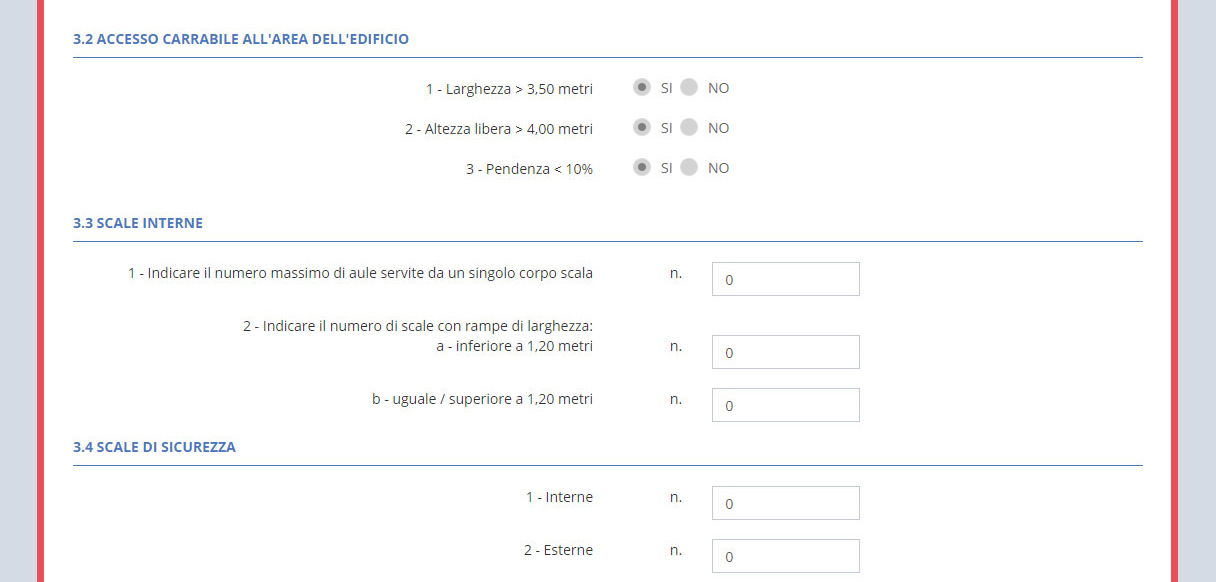Click the "2 - Esterne" label text
This screenshot has width=1216, height=582.
[x=558, y=550]
